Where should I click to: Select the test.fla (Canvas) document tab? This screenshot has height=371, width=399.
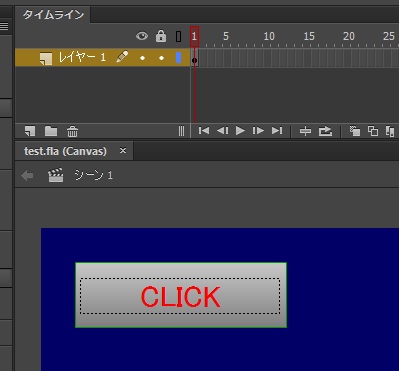[65, 151]
